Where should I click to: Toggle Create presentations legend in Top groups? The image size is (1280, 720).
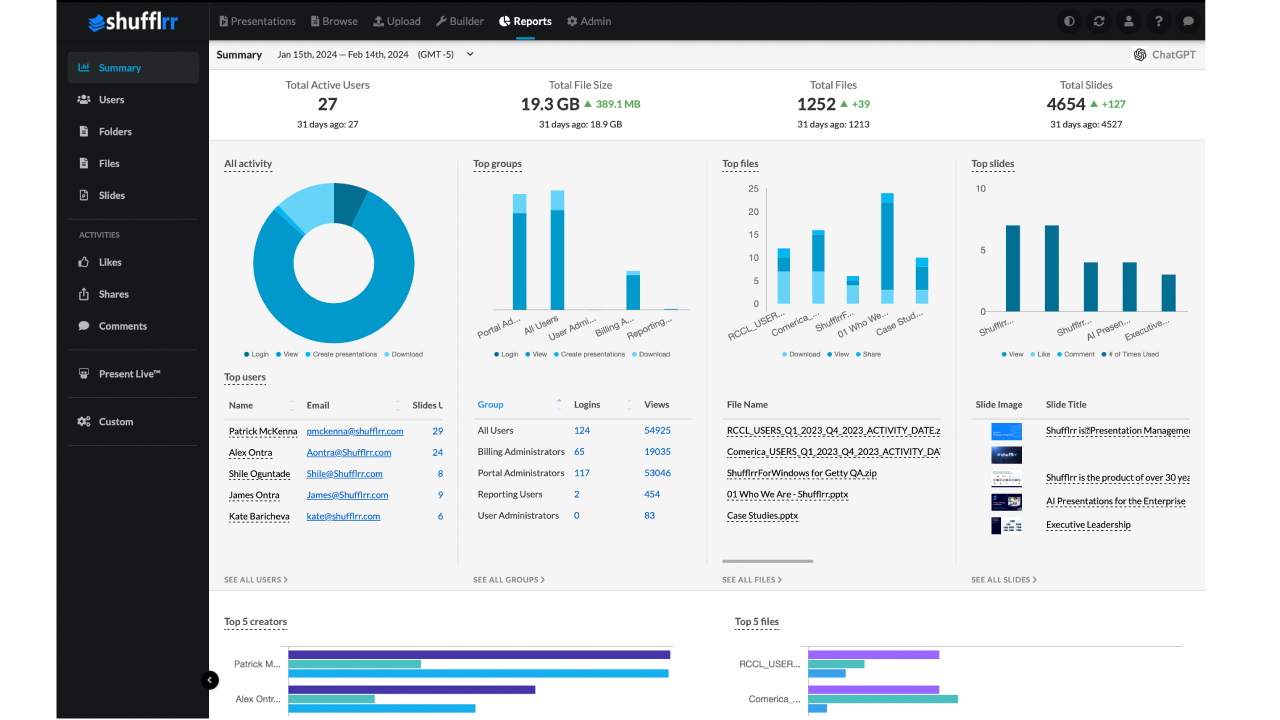pyautogui.click(x=590, y=354)
